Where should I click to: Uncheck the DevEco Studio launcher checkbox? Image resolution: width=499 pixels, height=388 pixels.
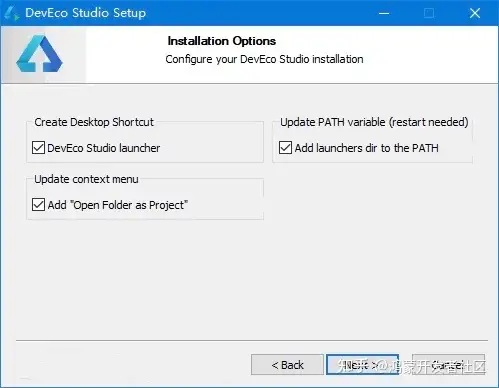click(38, 148)
